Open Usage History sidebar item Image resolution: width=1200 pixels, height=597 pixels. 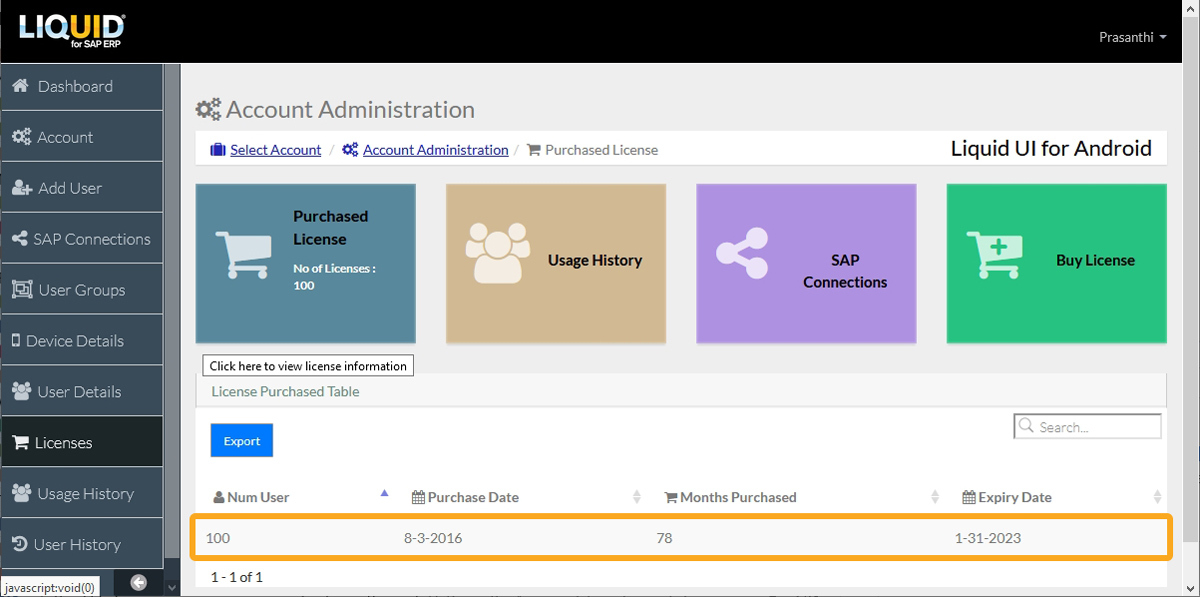81,493
